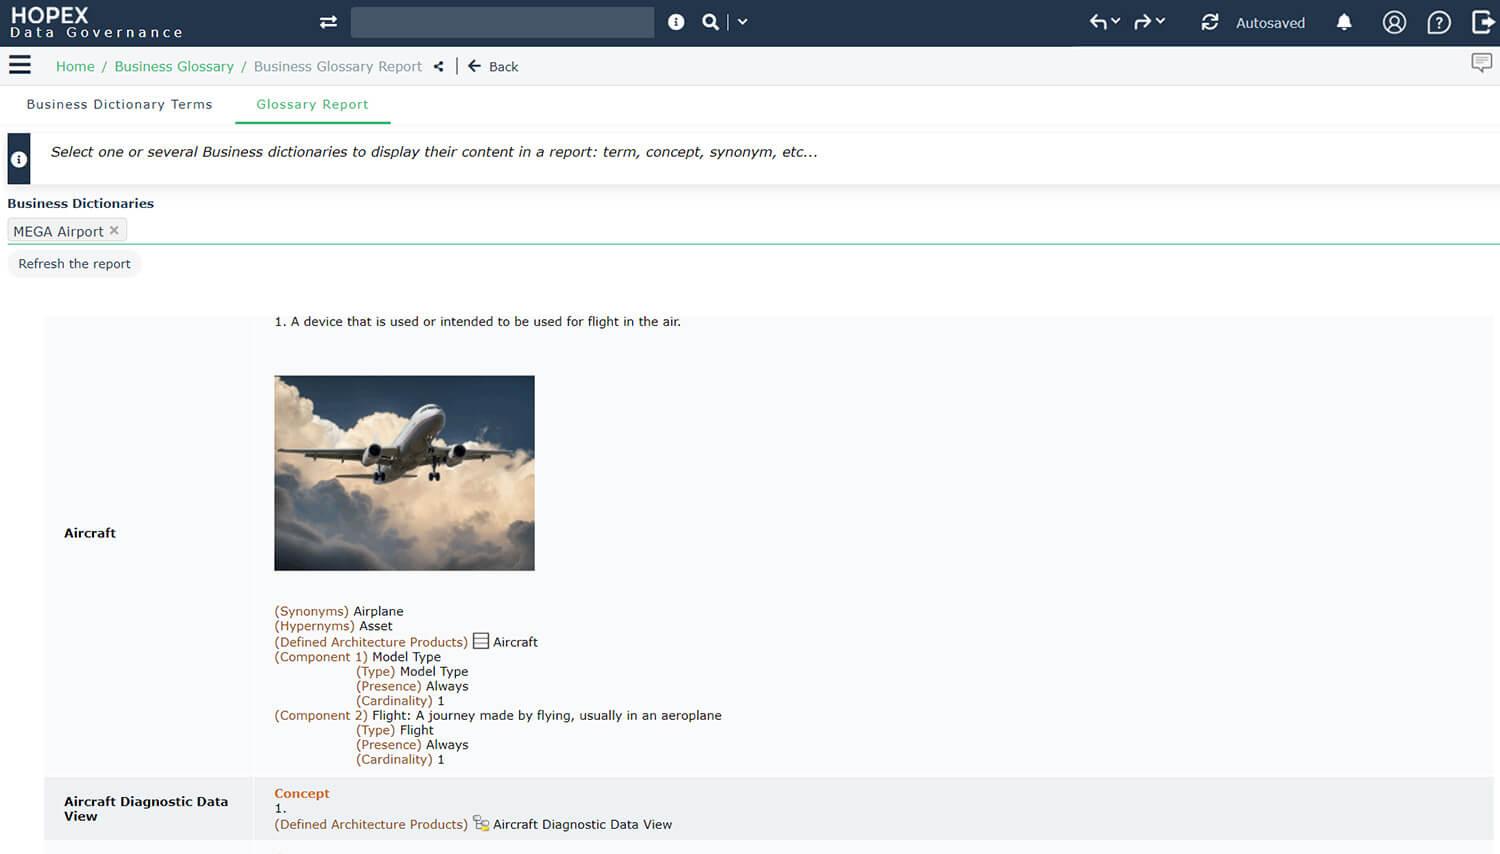This screenshot has height=854, width=1500.
Task: Open notifications bell icon
Action: pos(1344,22)
